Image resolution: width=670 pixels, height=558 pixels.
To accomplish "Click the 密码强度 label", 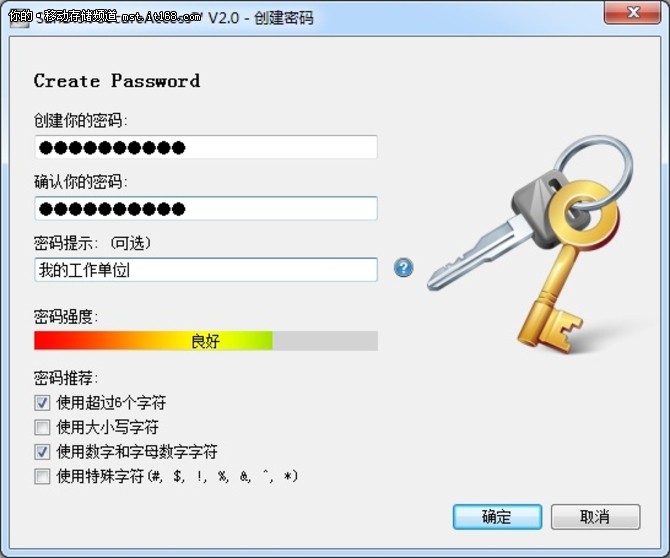I will click(x=66, y=317).
